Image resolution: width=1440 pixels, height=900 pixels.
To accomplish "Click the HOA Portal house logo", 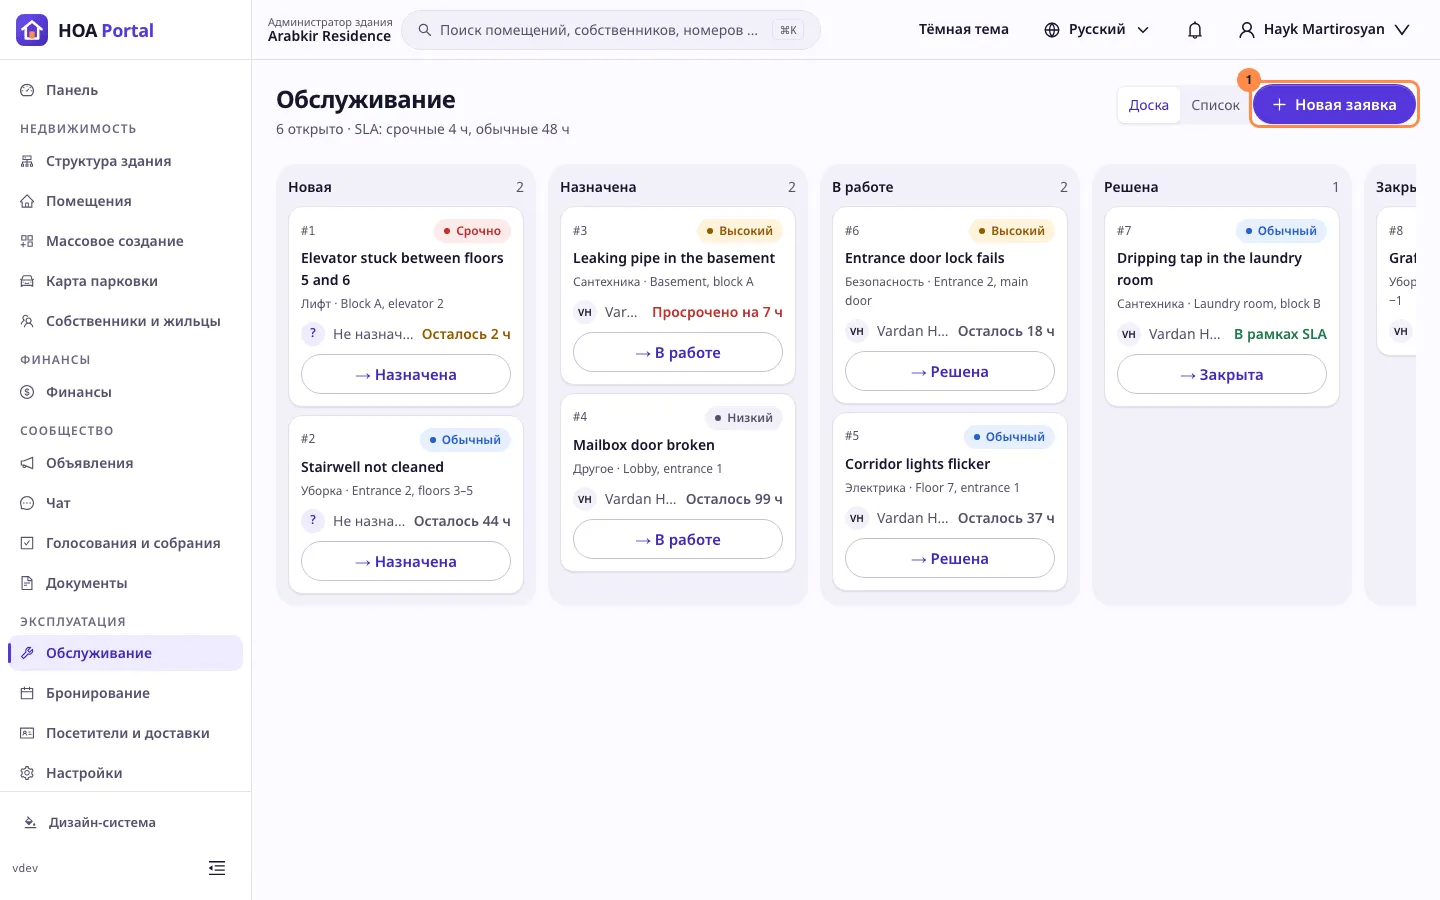I will [32, 30].
